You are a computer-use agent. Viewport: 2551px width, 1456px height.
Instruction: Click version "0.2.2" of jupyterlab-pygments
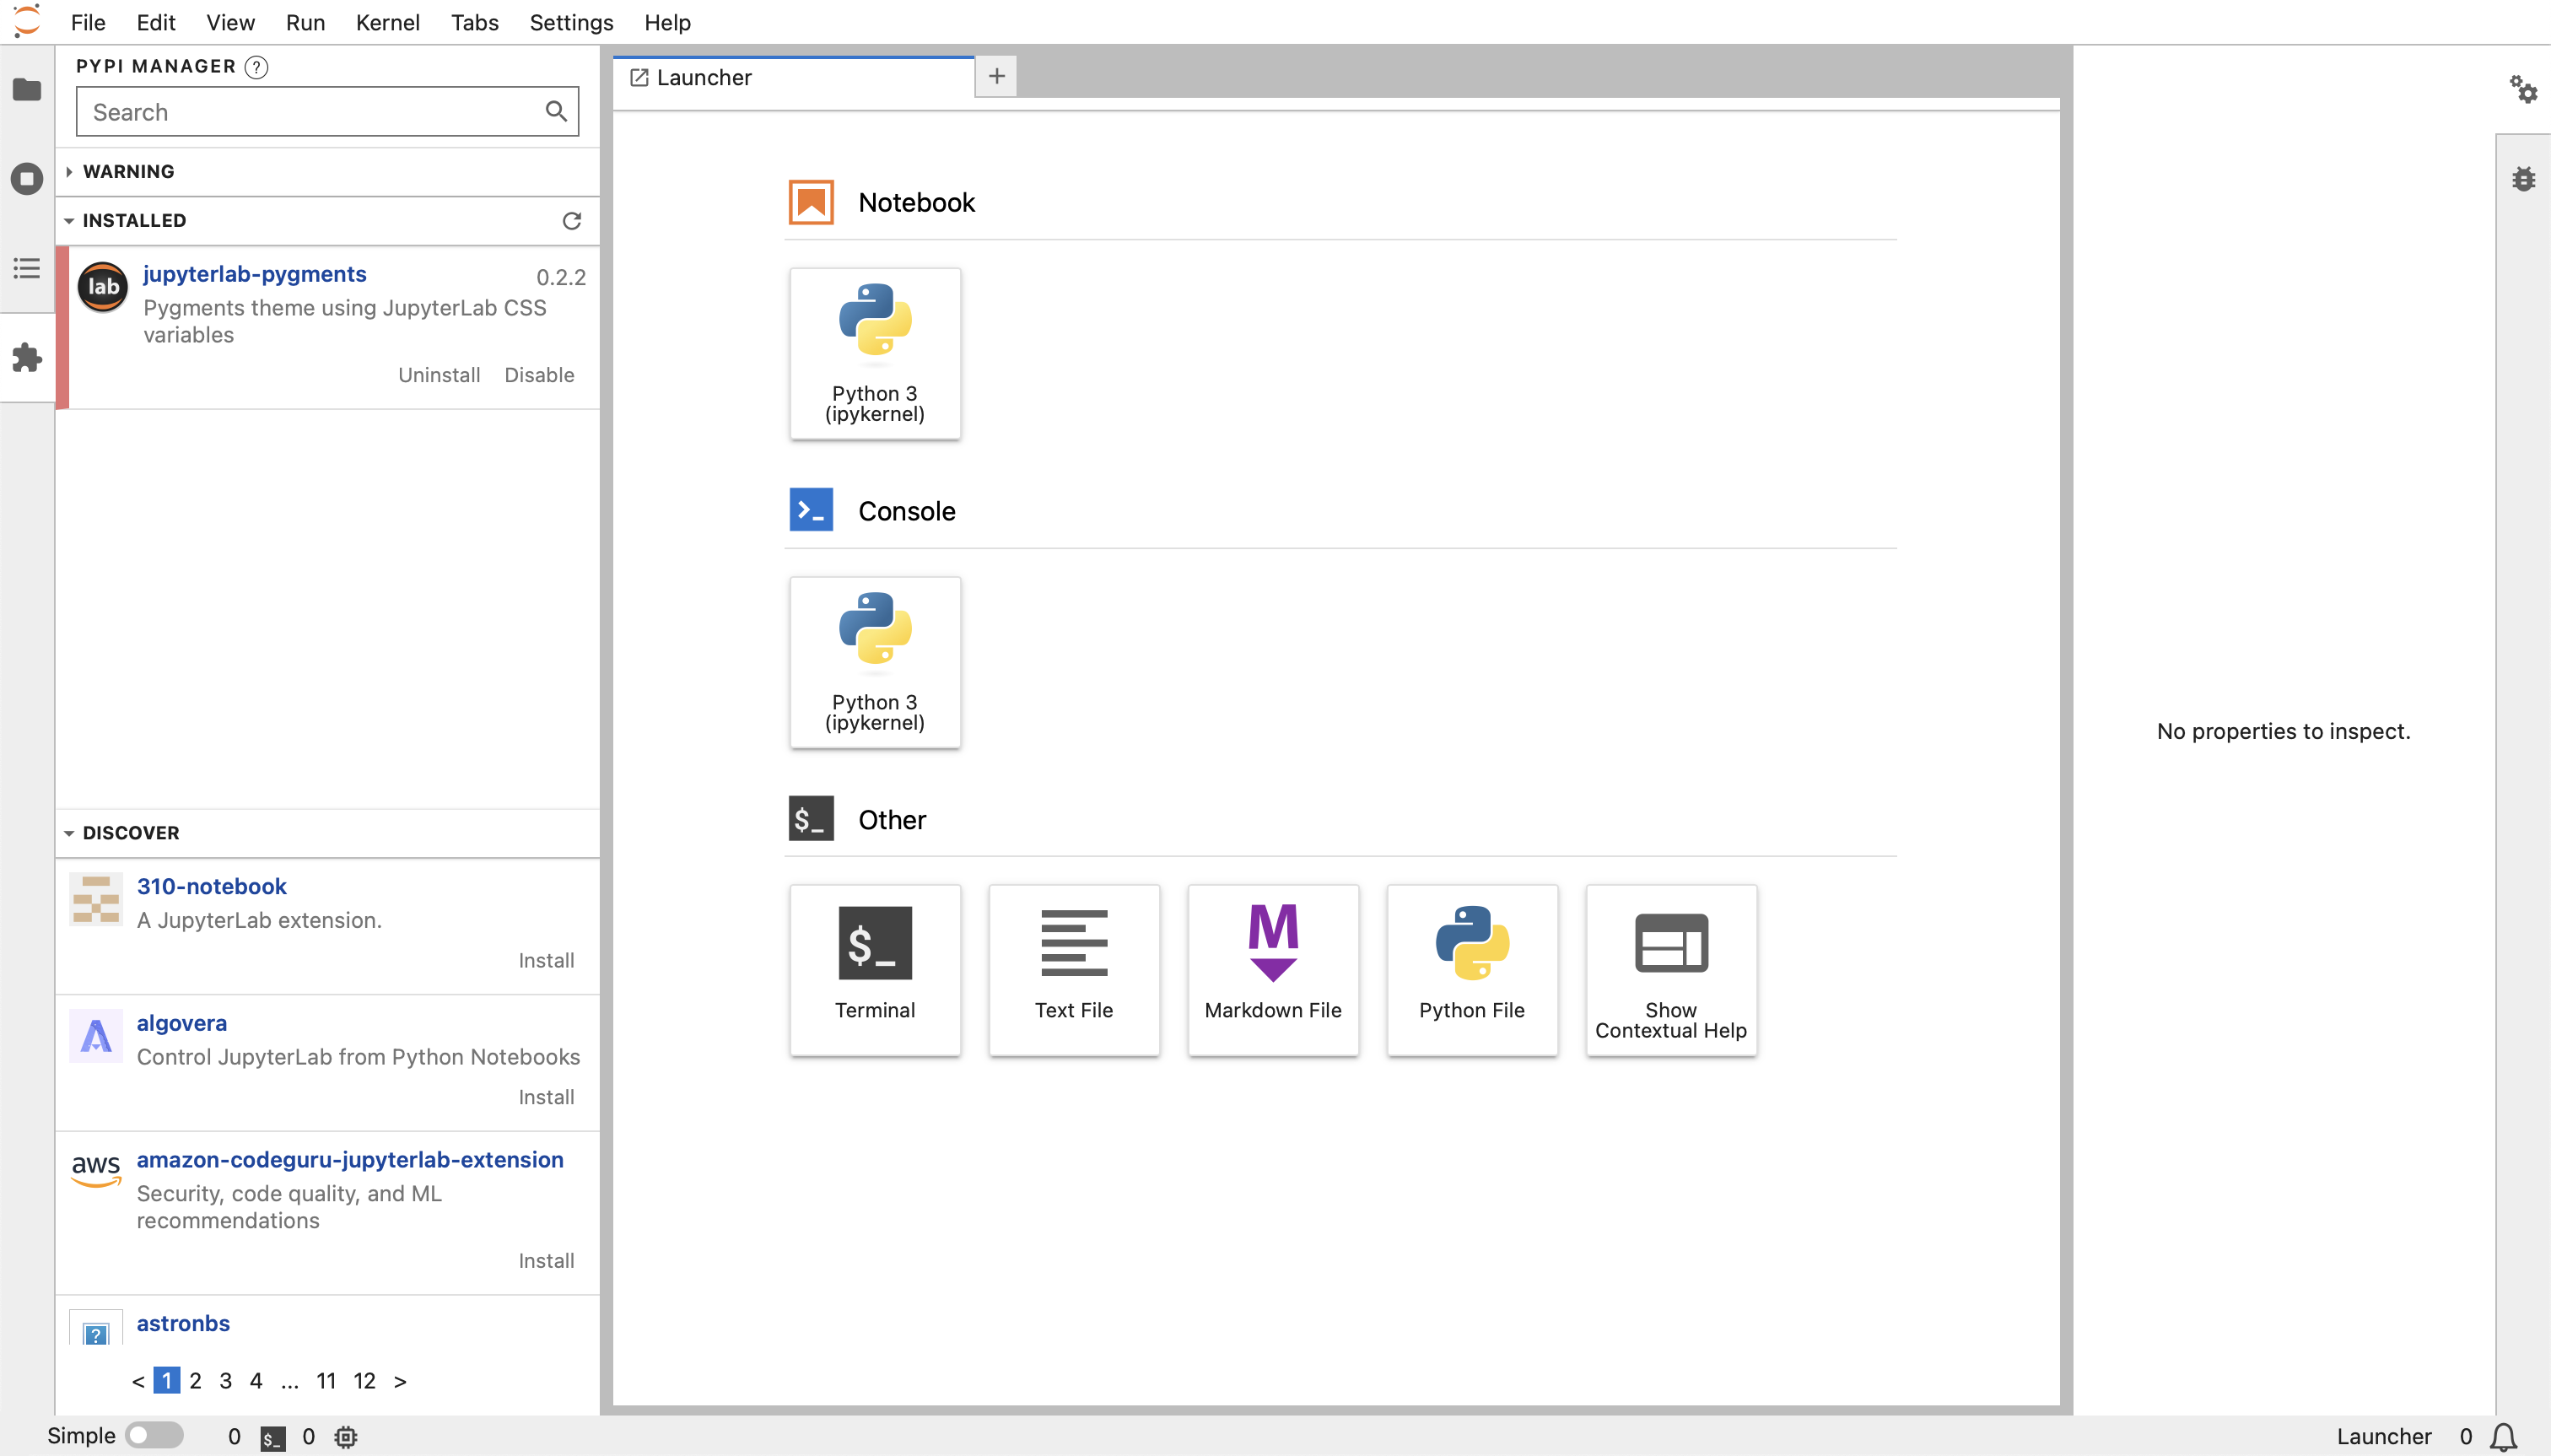tap(561, 277)
